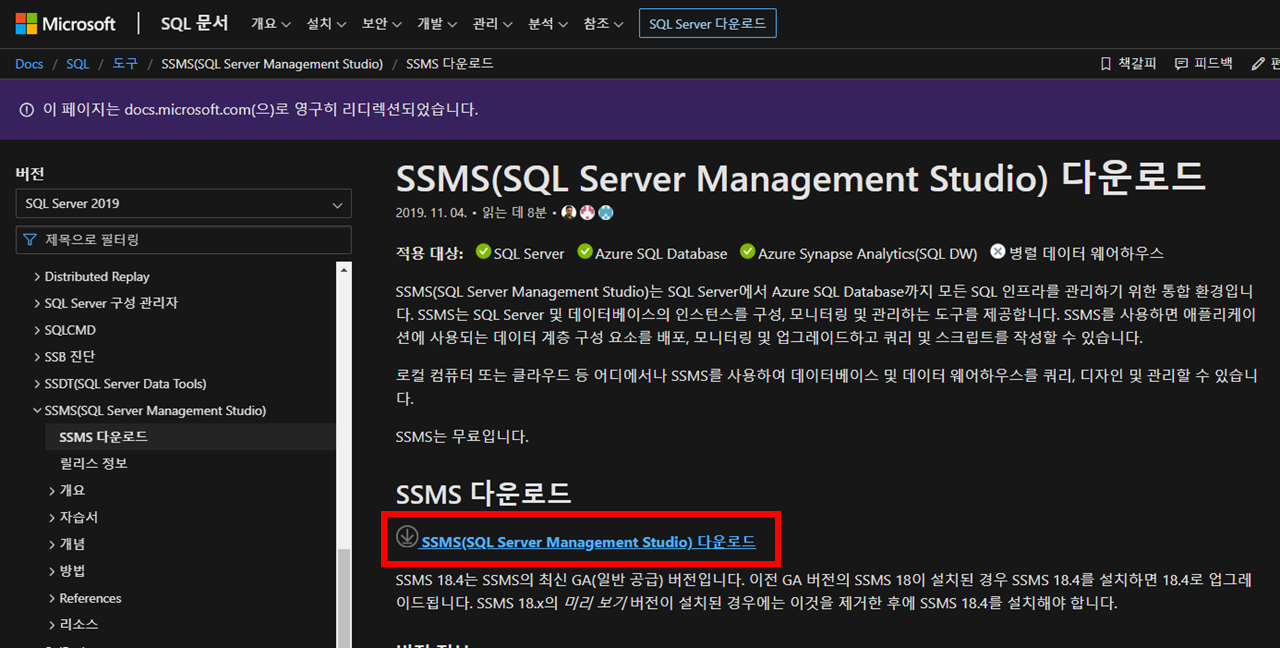Image resolution: width=1280 pixels, height=648 pixels.
Task: Click the 책갈피 bookmark icon
Action: click(x=1105, y=63)
